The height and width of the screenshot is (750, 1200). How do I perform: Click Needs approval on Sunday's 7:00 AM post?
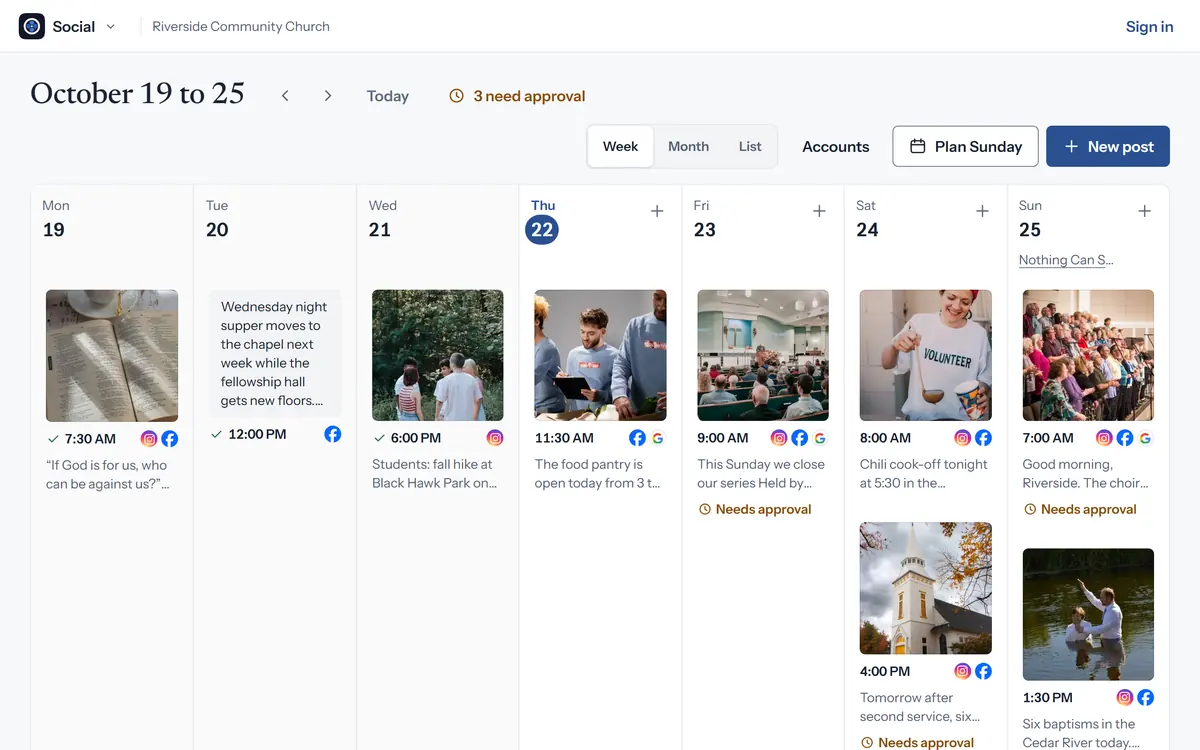pos(1080,510)
